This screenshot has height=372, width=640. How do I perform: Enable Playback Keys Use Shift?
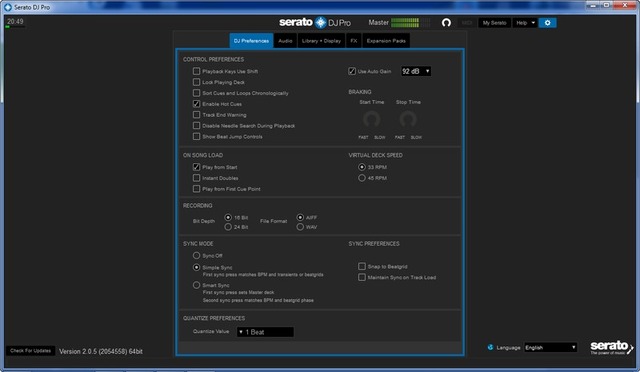coord(196,71)
